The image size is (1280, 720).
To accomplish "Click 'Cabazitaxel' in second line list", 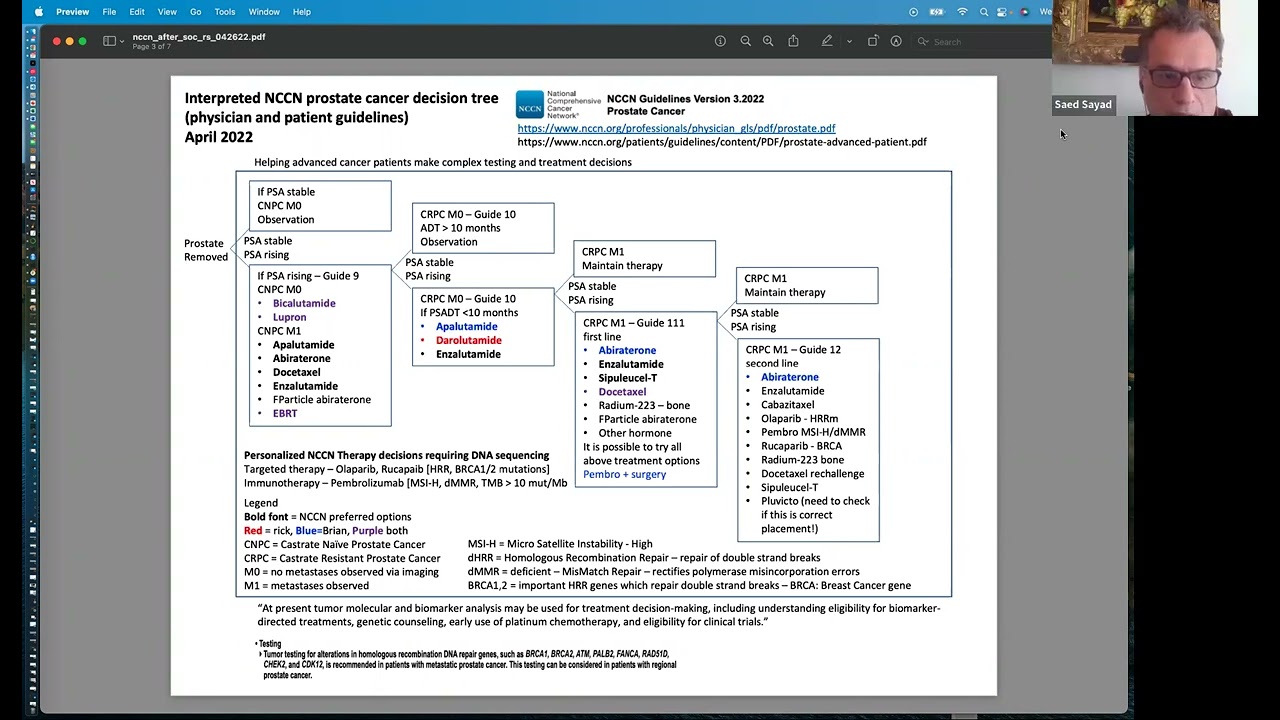I will tap(787, 405).
